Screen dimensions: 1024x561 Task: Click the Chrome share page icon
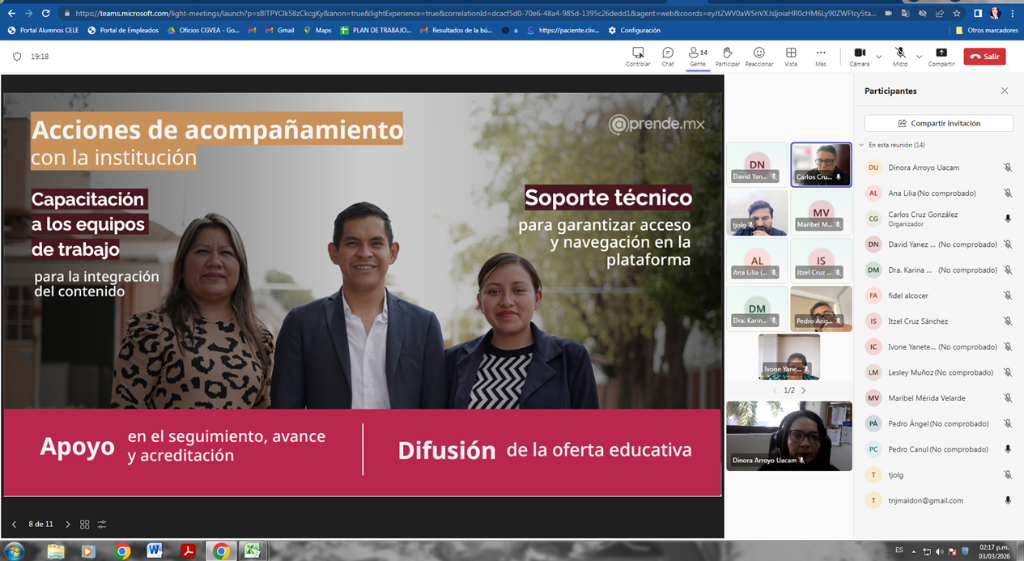point(939,13)
